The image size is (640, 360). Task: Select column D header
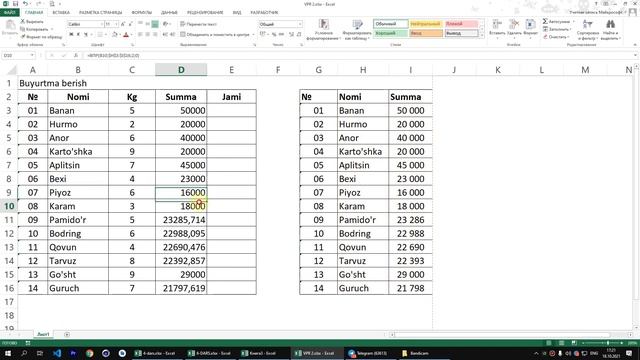pyautogui.click(x=181, y=70)
